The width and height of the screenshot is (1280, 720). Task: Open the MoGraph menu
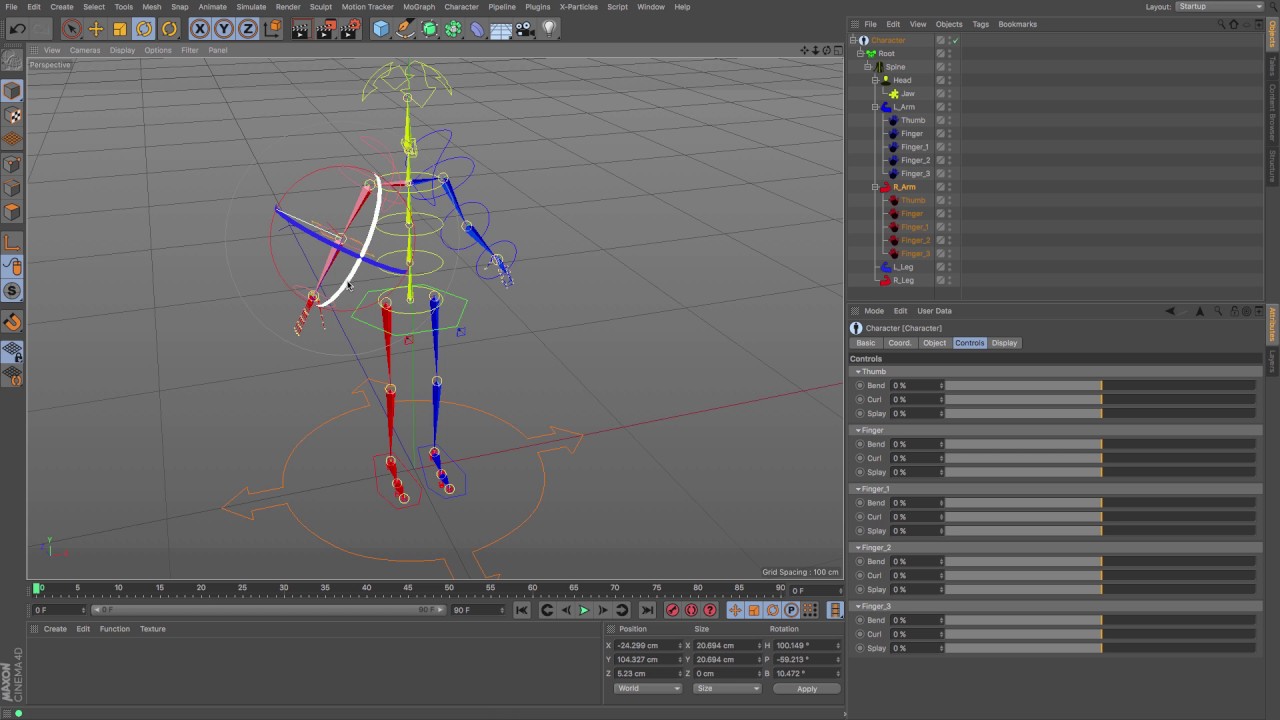pyautogui.click(x=418, y=7)
